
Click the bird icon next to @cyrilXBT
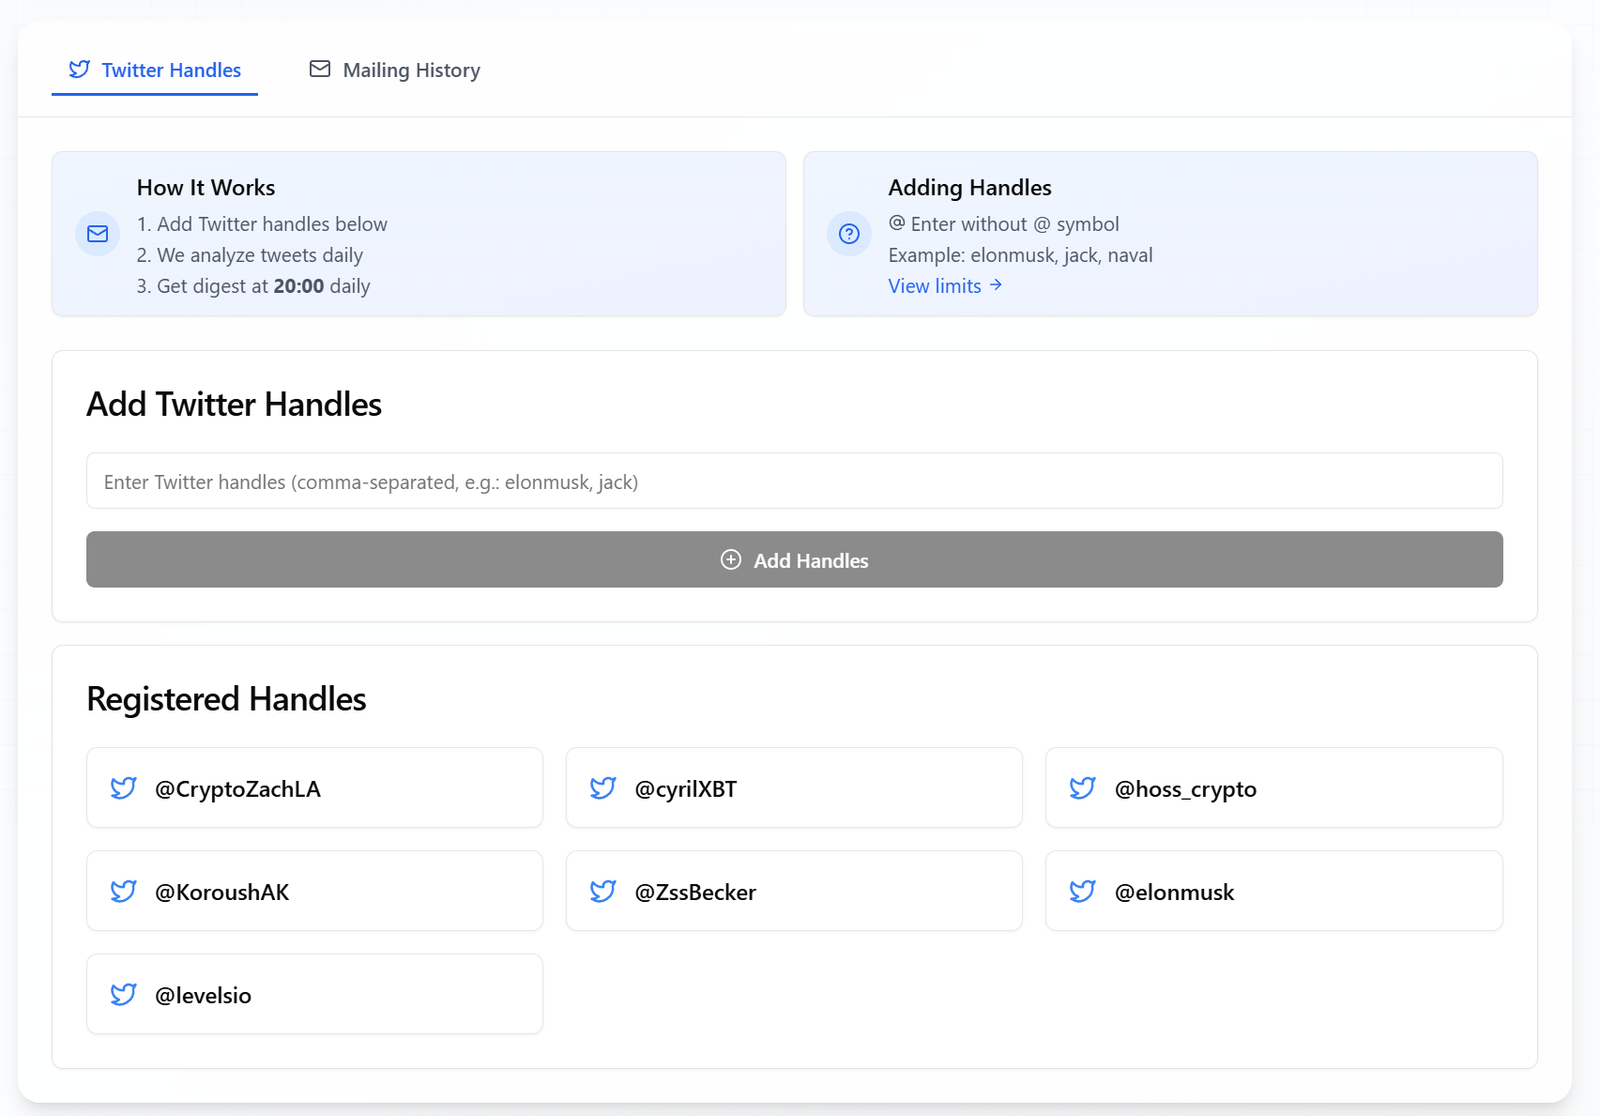point(603,788)
